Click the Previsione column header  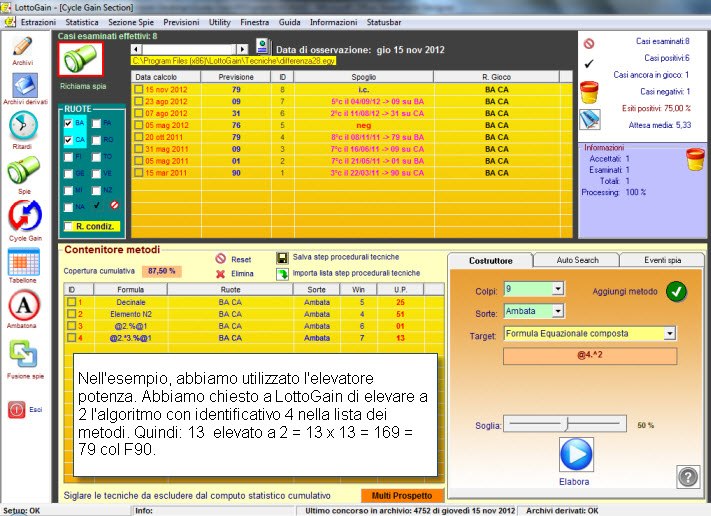coord(235,77)
